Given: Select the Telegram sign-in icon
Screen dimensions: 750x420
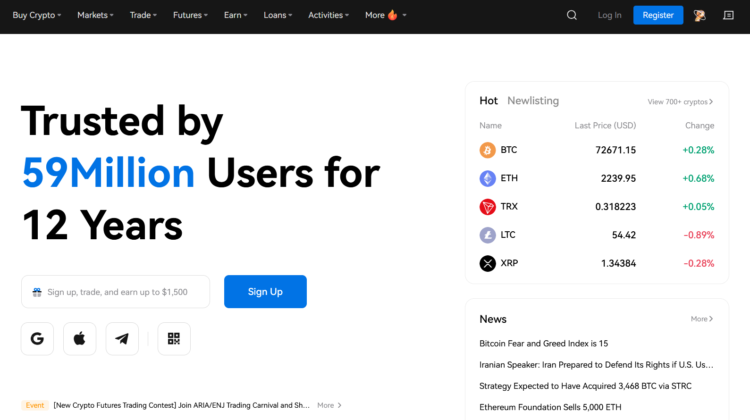Looking at the screenshot, I should (x=122, y=339).
